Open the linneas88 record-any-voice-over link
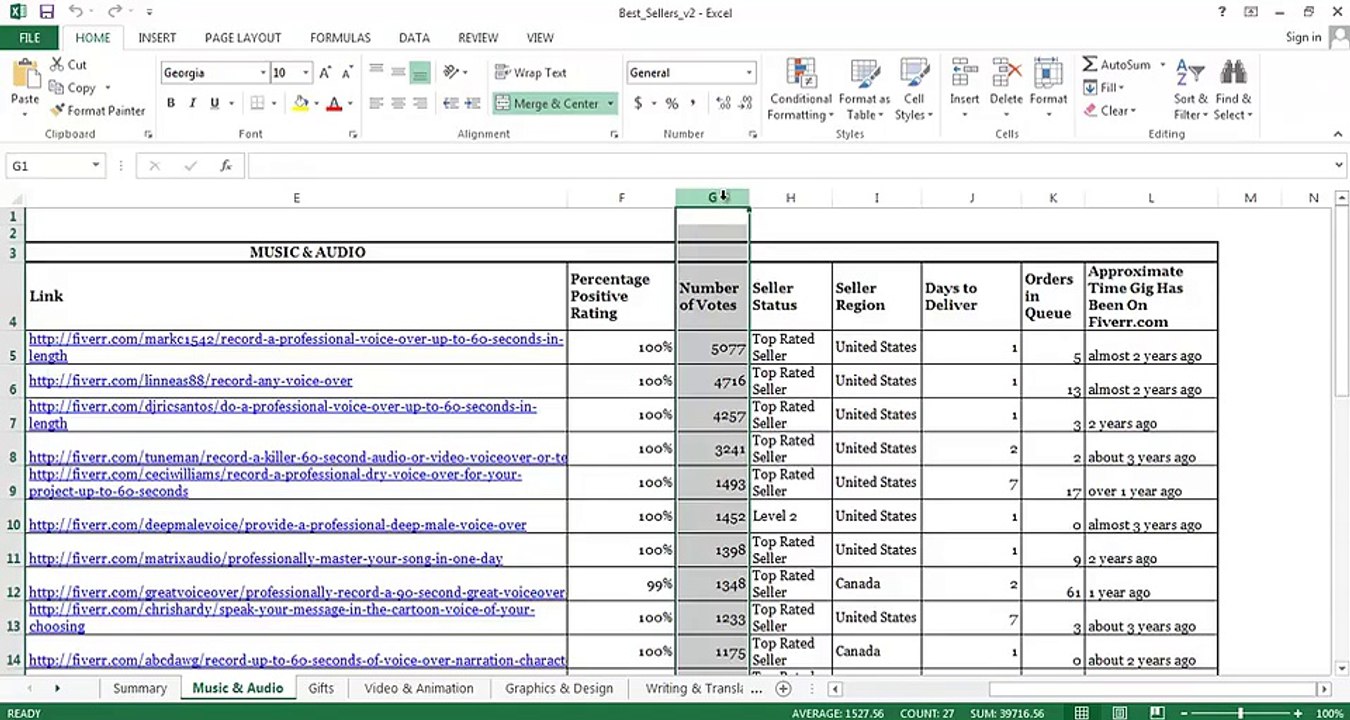 click(x=190, y=381)
